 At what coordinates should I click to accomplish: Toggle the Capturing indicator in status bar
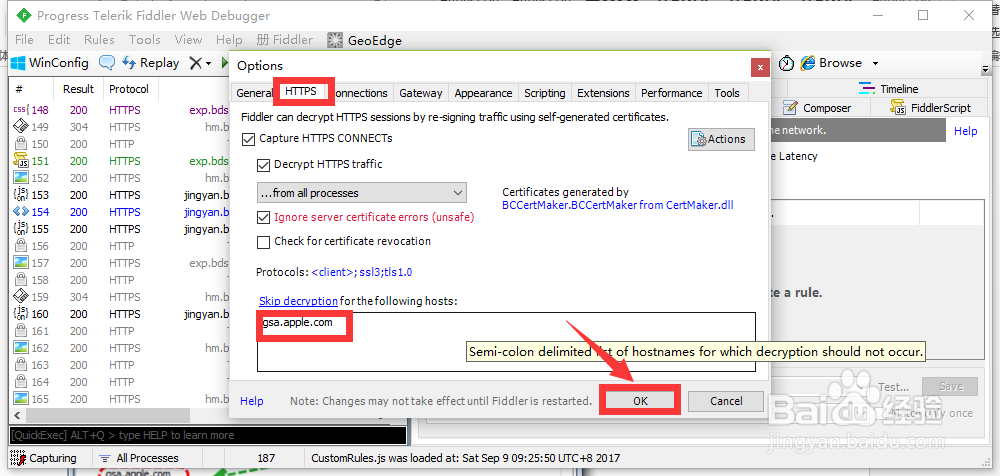43,457
